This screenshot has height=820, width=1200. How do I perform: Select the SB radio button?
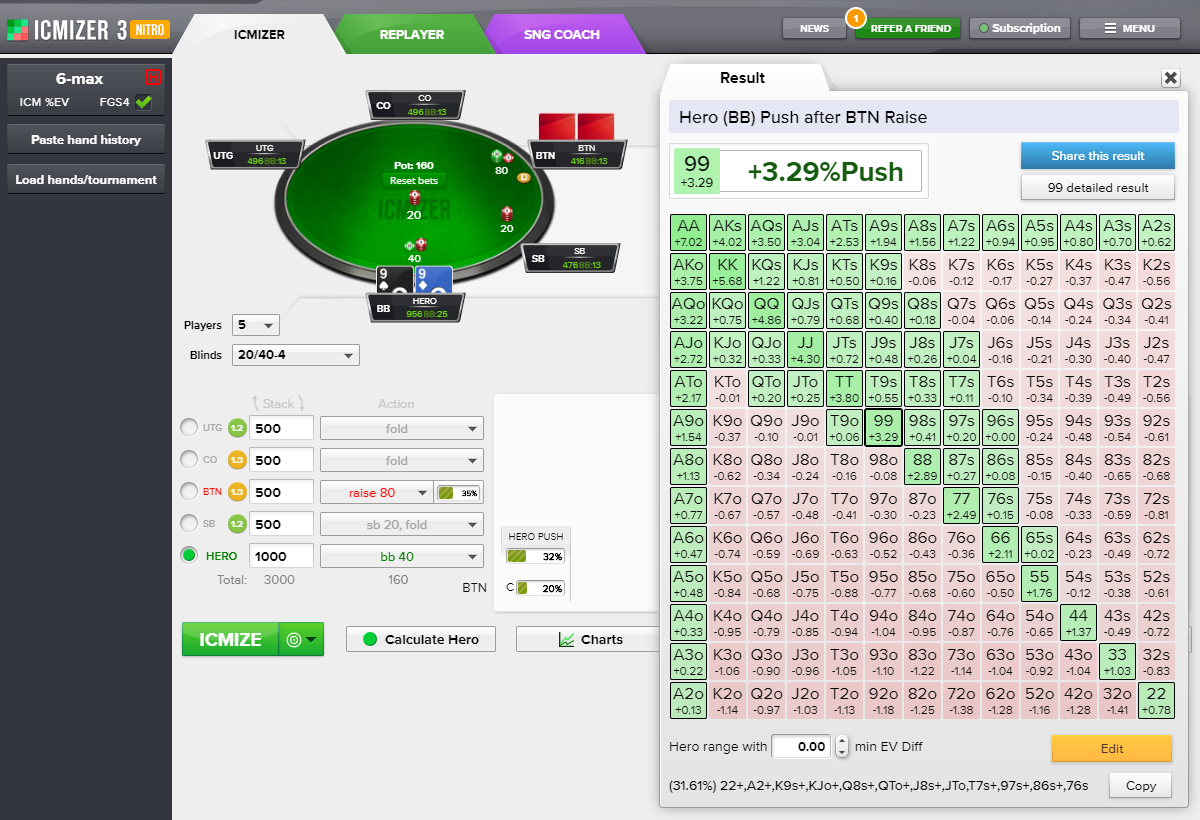[x=189, y=524]
